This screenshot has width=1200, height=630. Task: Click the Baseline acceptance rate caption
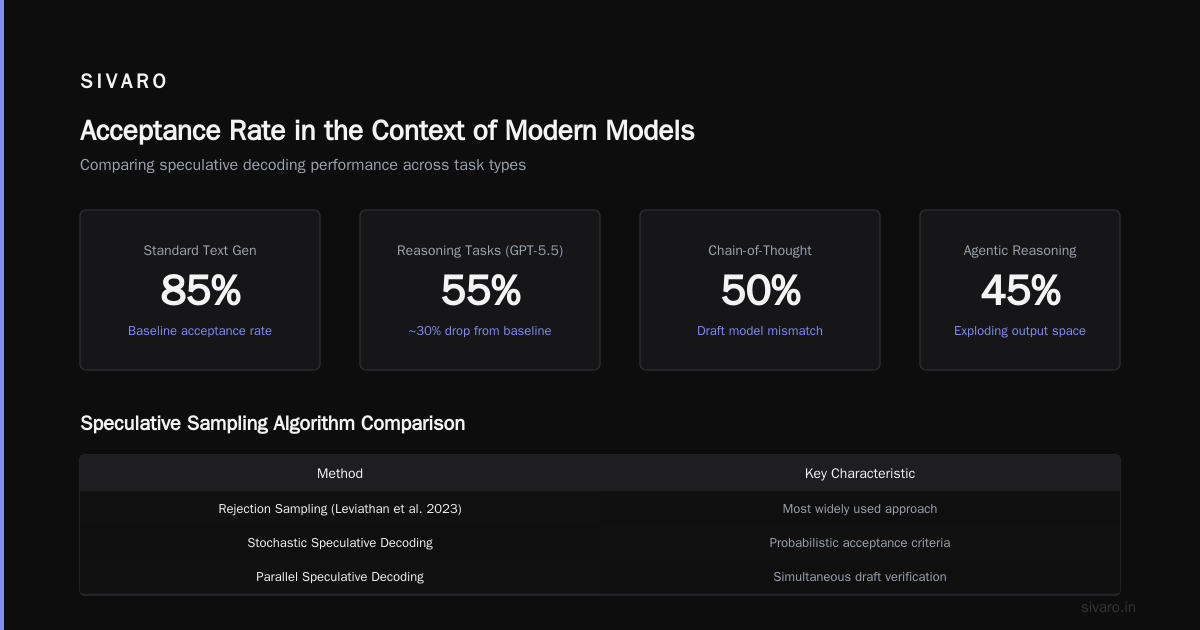200,331
